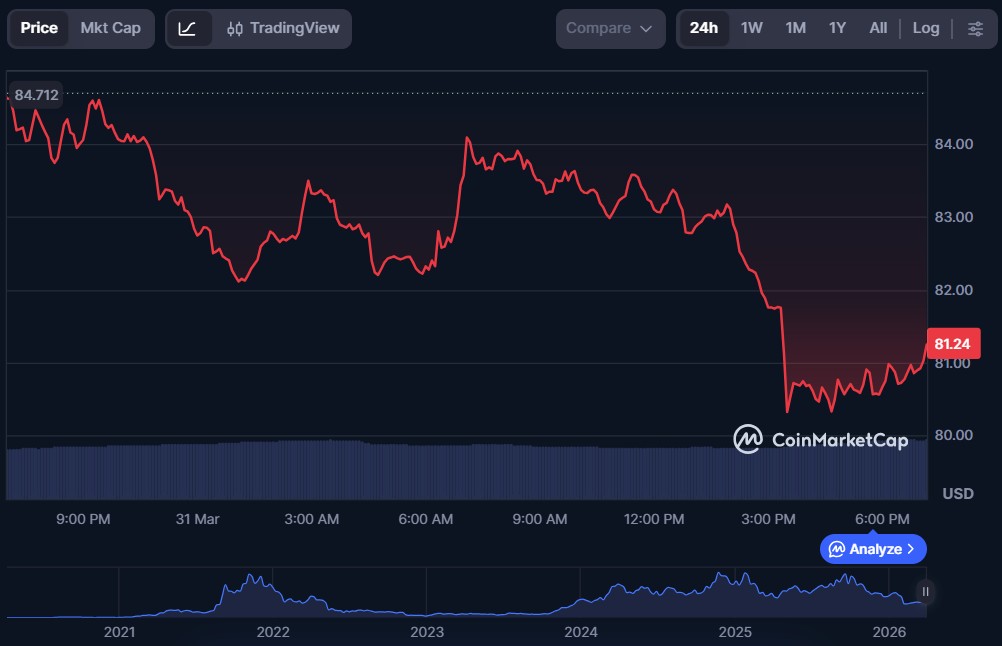Click the pause handle on mini timeline
This screenshot has height=646, width=1002.
tap(925, 592)
